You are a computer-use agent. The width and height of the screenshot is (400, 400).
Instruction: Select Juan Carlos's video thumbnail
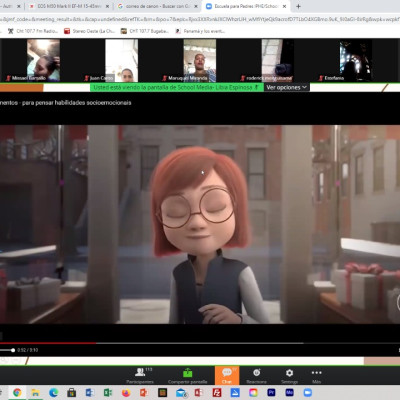[x=122, y=60]
